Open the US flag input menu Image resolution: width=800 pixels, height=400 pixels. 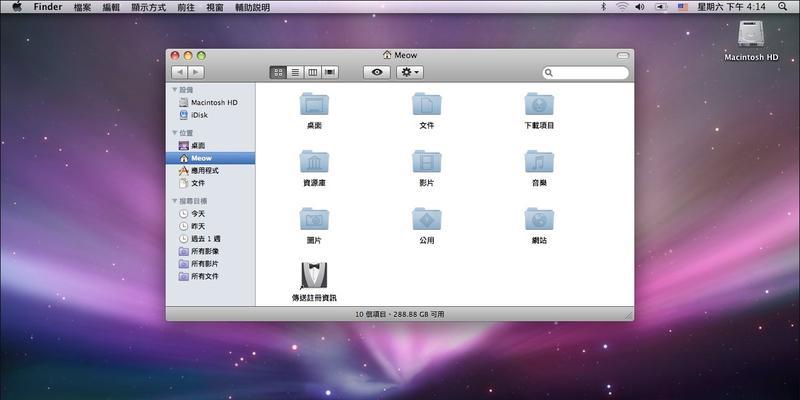click(x=683, y=7)
